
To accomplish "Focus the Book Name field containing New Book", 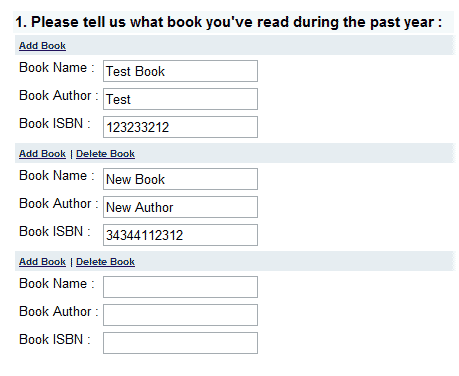I will (180, 179).
